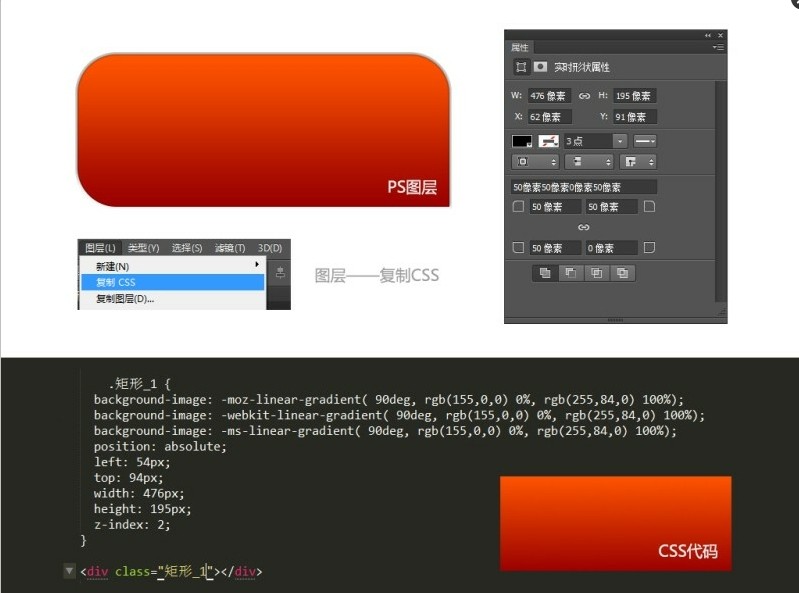Click the H field showing 195 像素
The height and width of the screenshot is (593, 799).
tap(634, 96)
